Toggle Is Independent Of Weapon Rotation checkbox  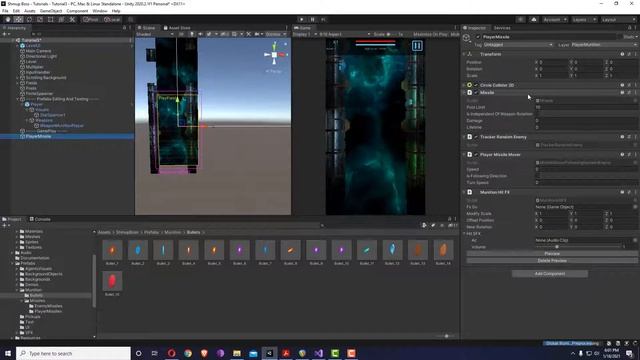538,114
